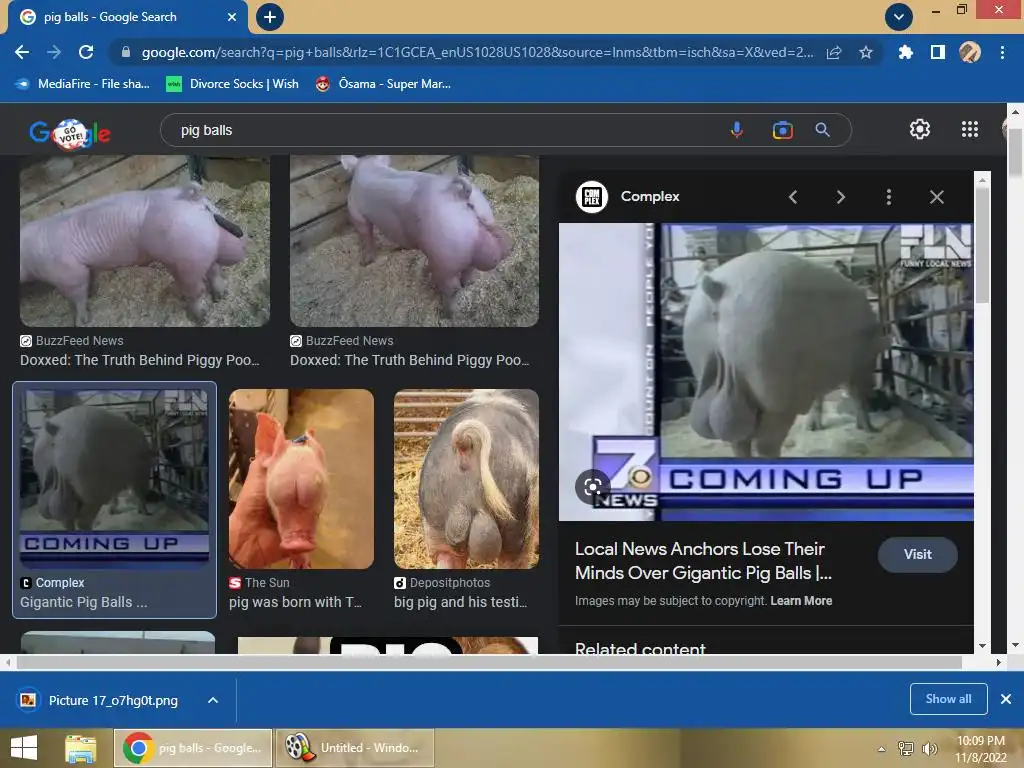
Task: Submit search with the magnifier icon
Action: click(x=823, y=130)
